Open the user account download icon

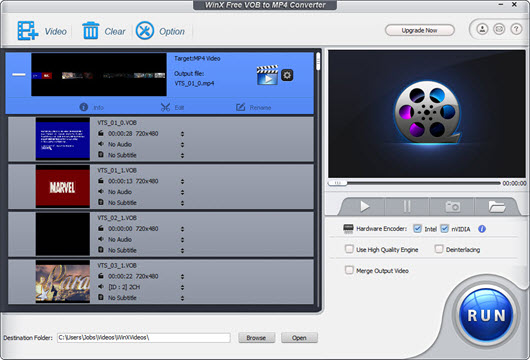click(482, 29)
